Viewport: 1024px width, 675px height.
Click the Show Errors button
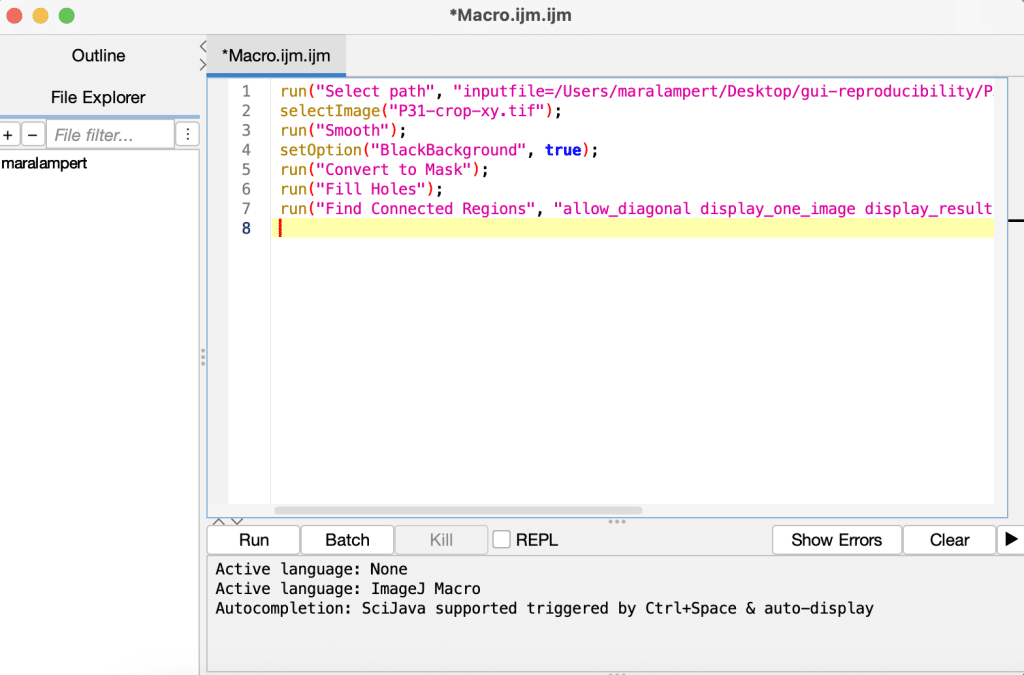[836, 540]
